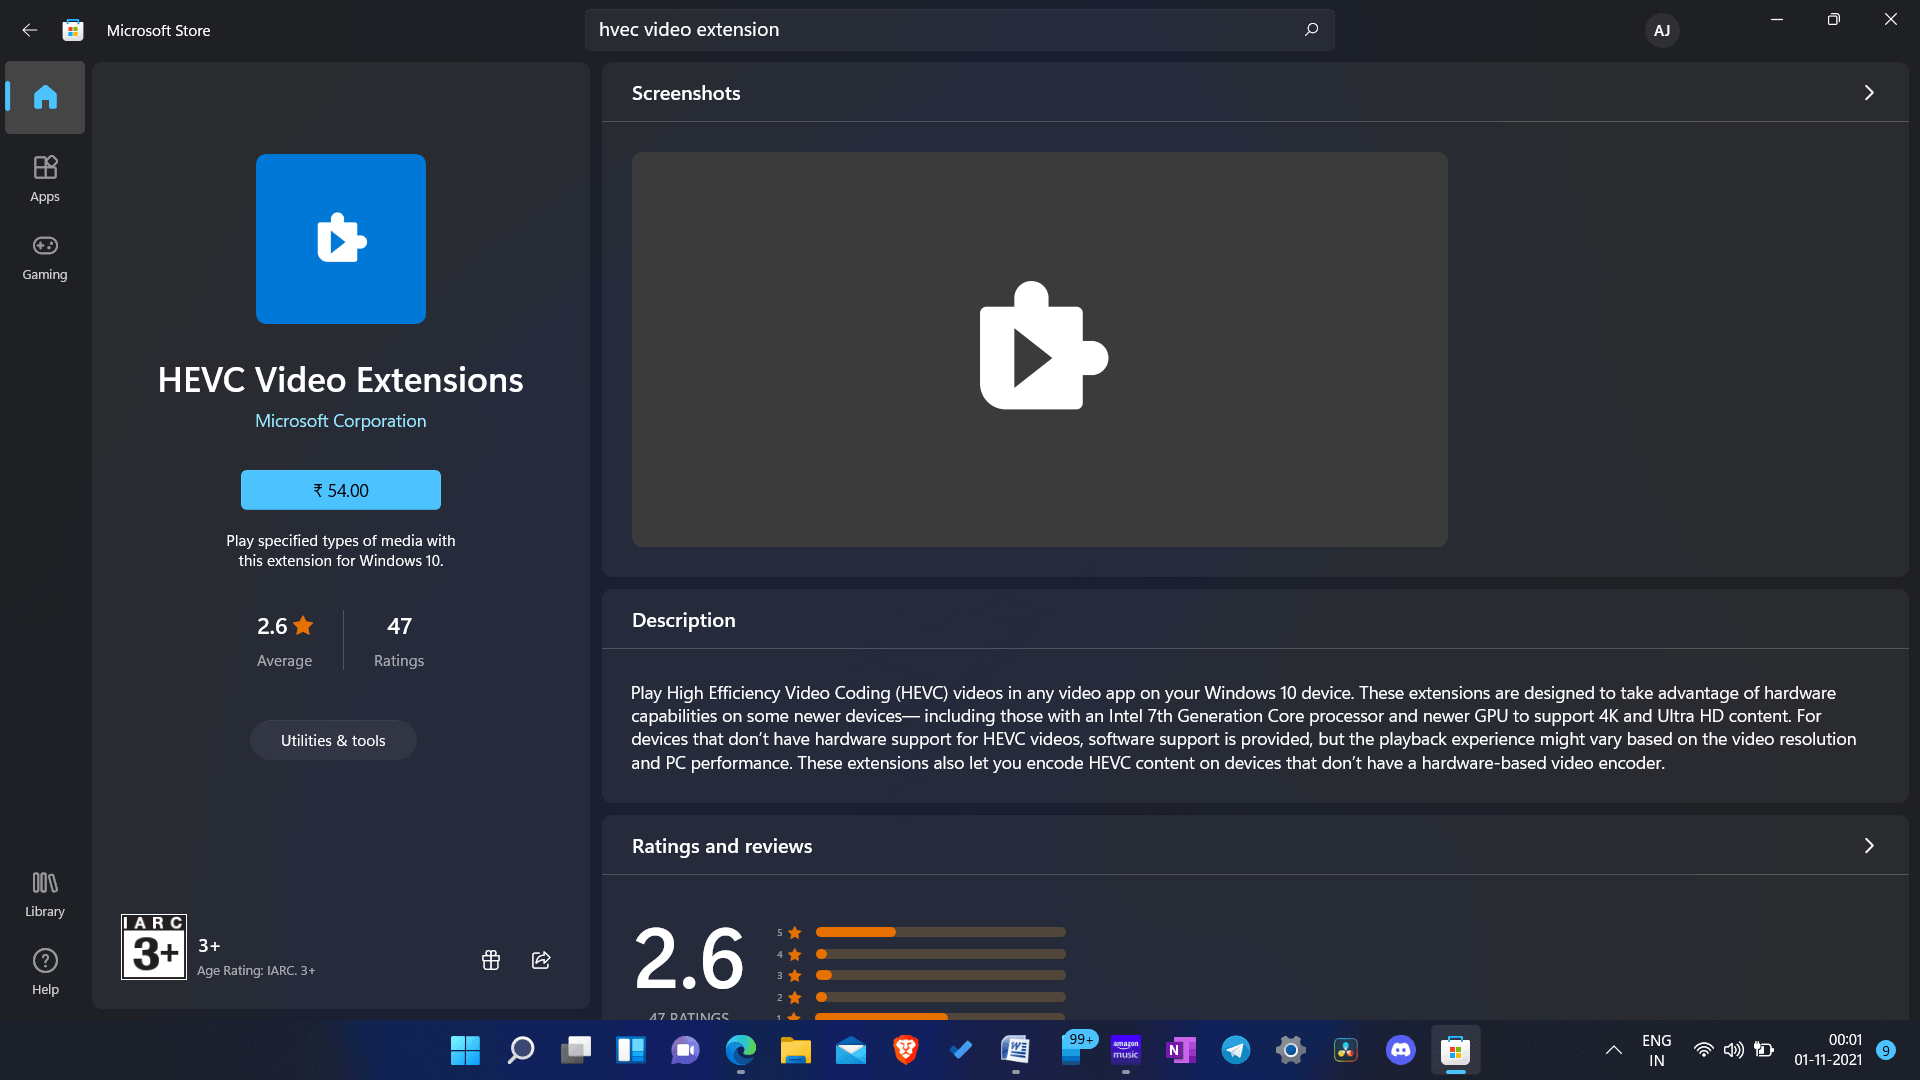Click the gift icon to buy as gift
The width and height of the screenshot is (1920, 1080).
[490, 959]
